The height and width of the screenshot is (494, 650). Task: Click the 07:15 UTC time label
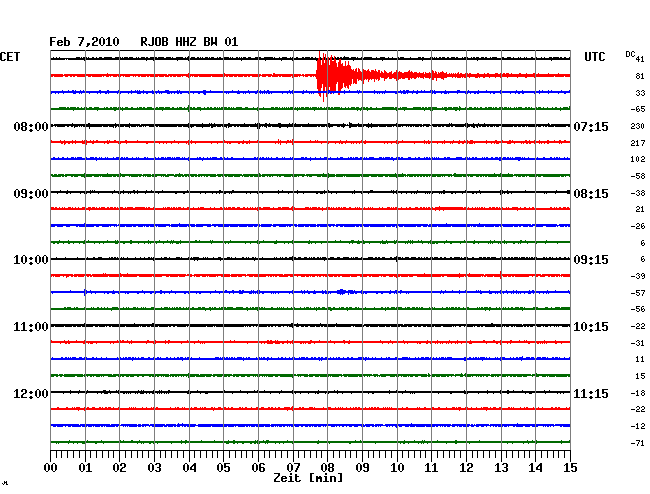click(x=591, y=126)
